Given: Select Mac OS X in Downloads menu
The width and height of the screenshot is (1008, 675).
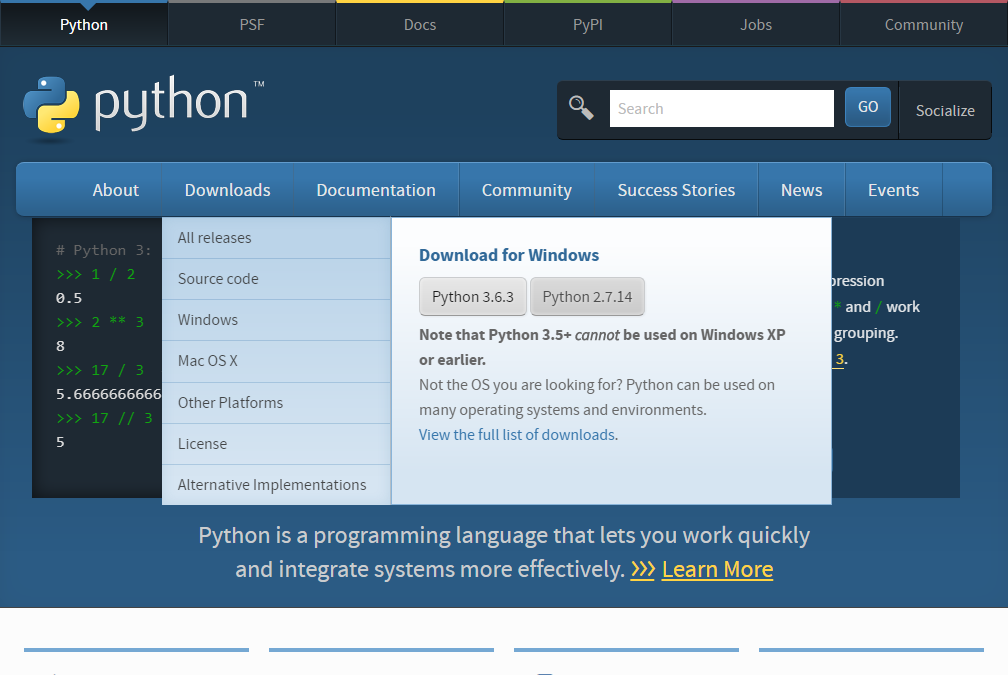Looking at the screenshot, I should pos(276,361).
